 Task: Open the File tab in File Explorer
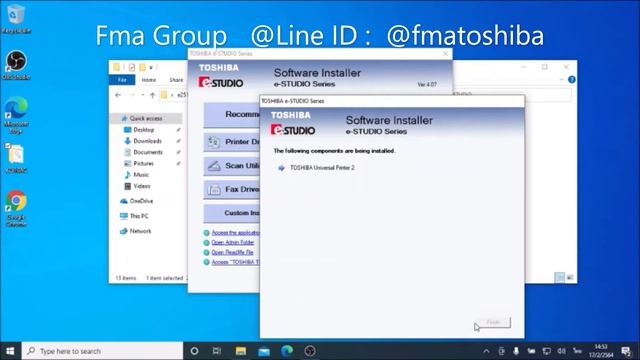click(x=122, y=80)
